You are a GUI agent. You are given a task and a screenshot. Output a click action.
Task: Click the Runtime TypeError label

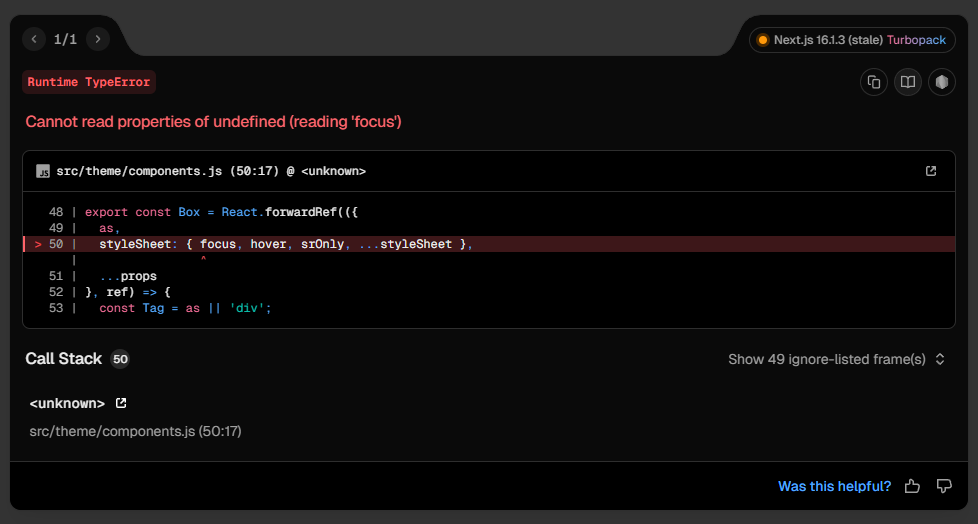[89, 82]
